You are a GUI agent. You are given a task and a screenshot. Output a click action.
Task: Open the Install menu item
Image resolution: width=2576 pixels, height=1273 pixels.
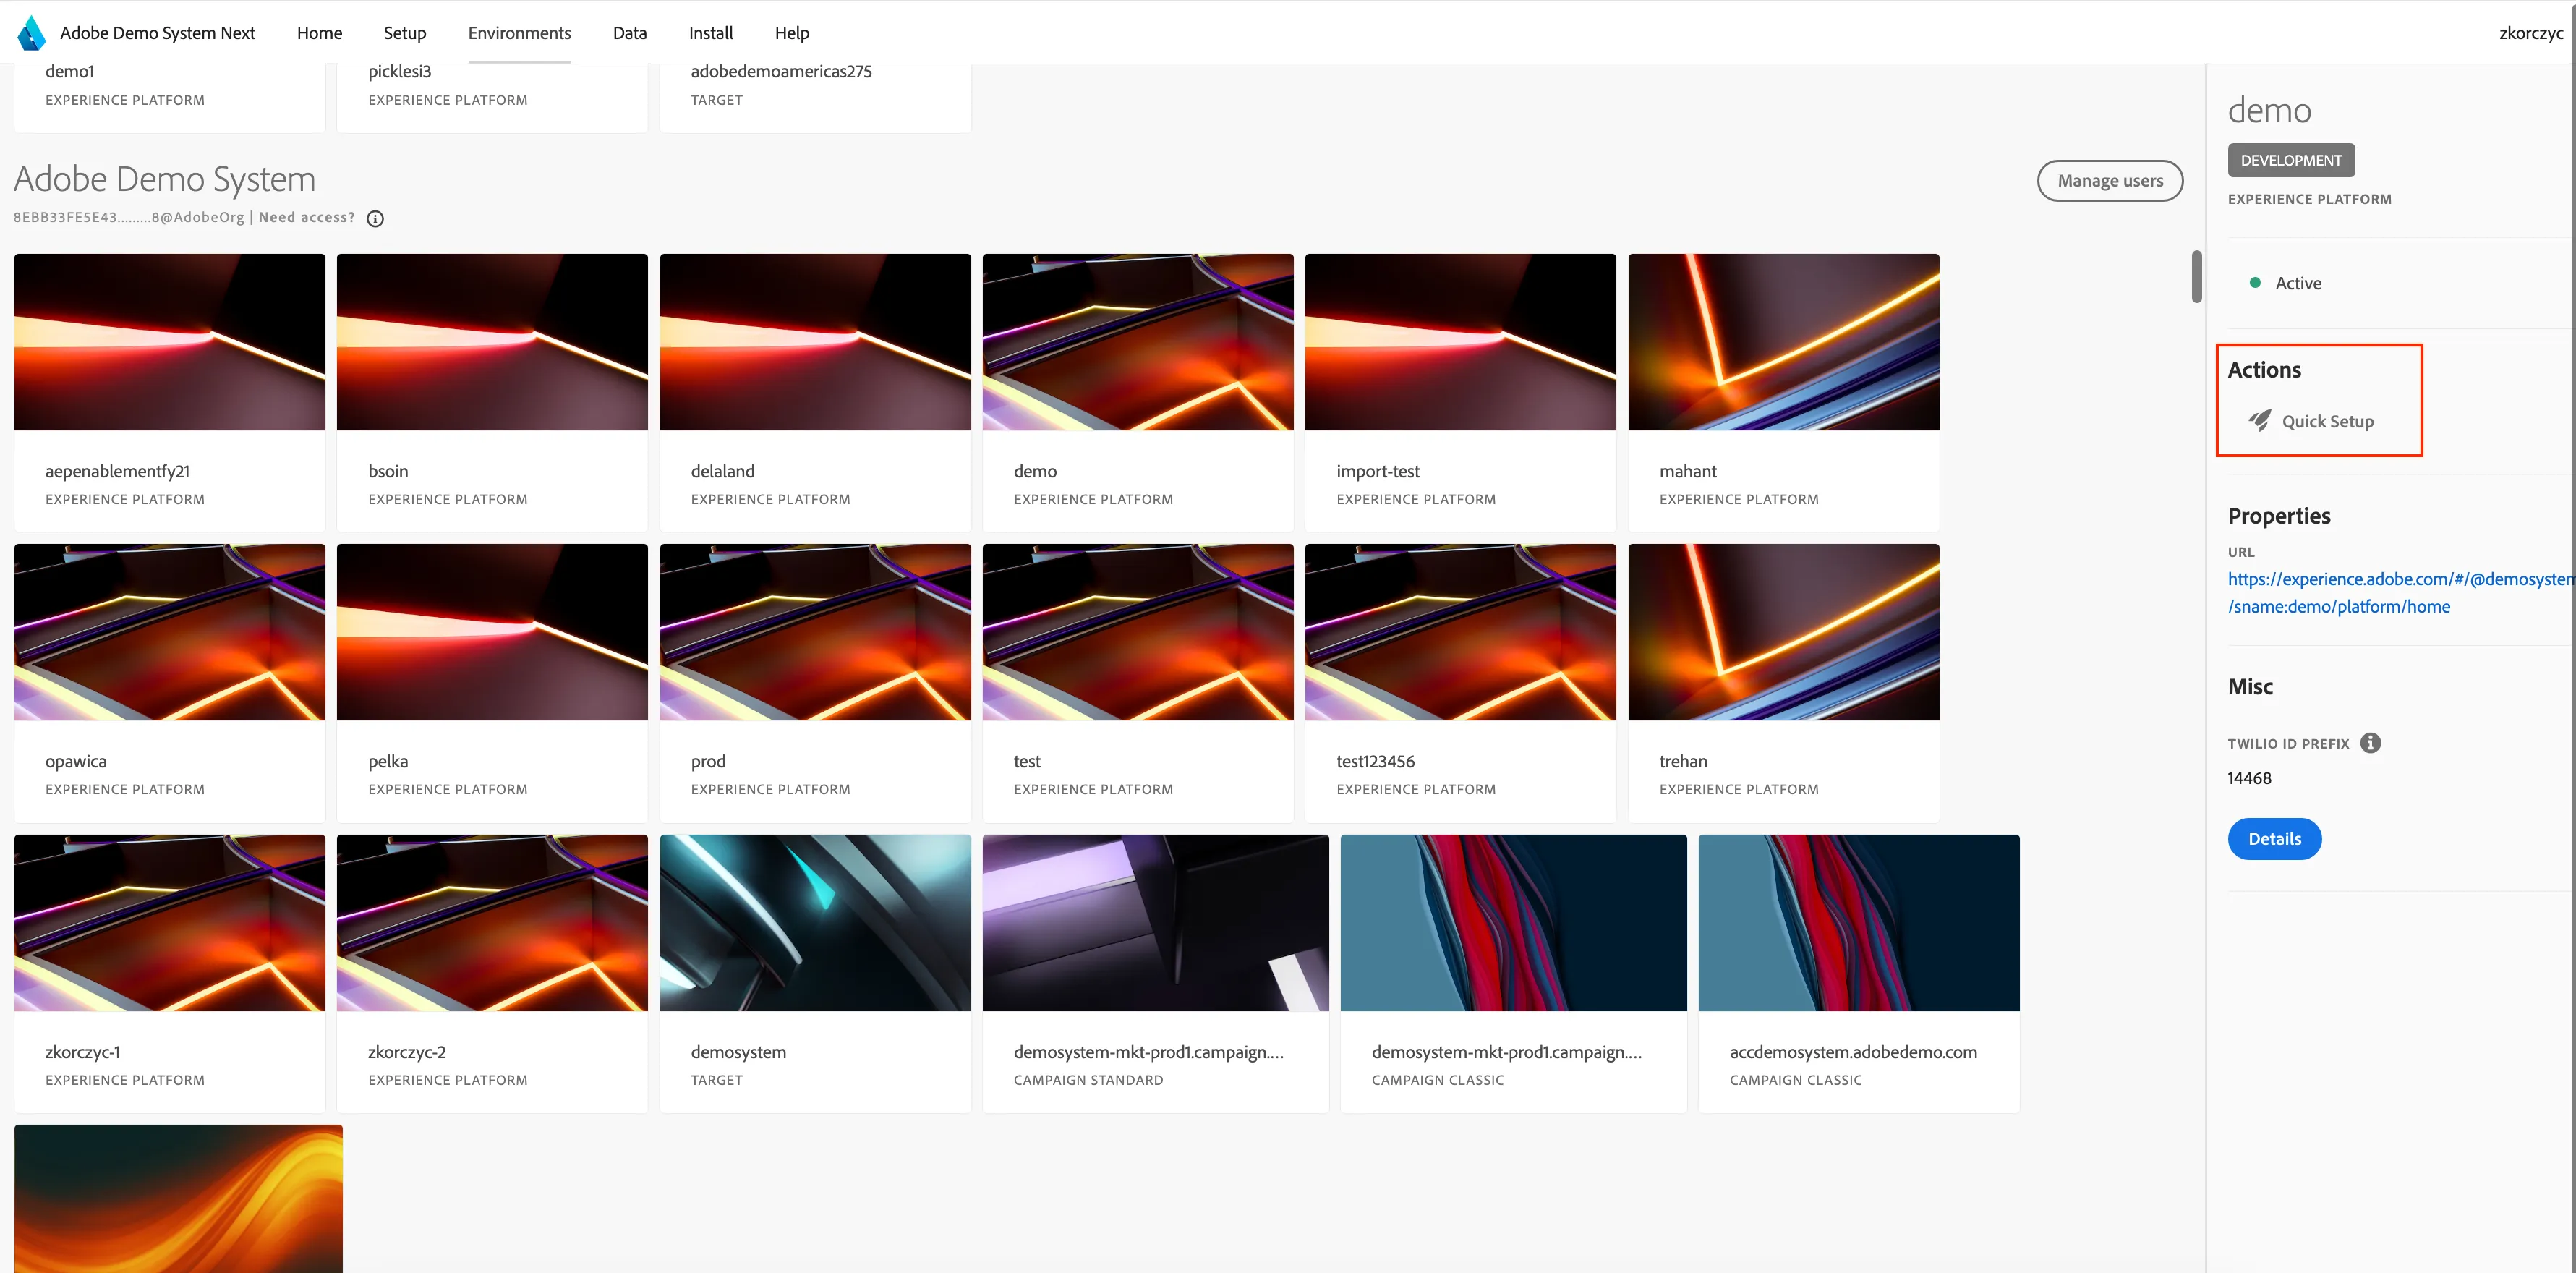click(x=711, y=33)
